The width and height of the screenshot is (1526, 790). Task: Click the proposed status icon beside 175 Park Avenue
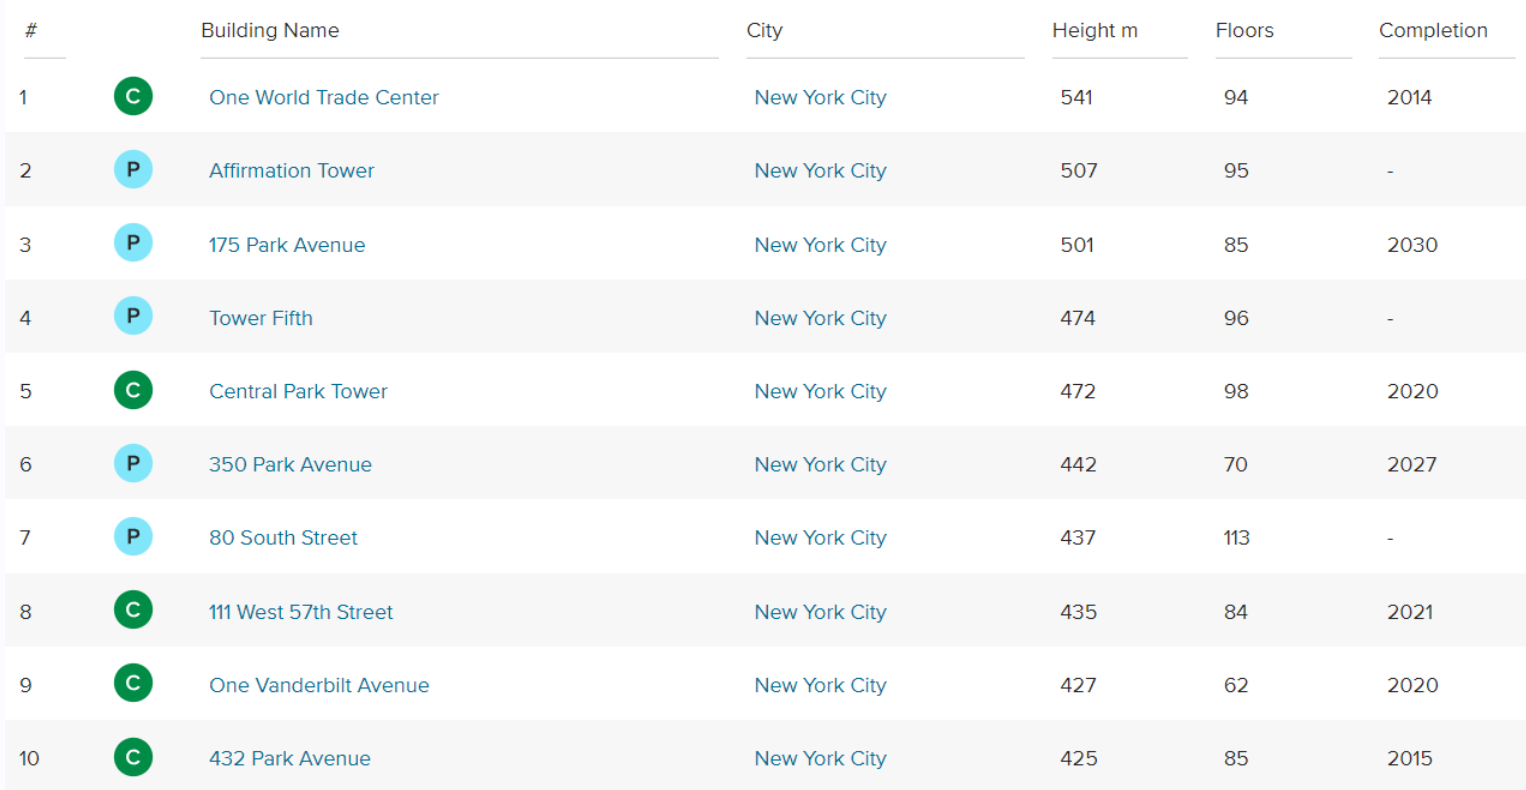click(x=133, y=243)
